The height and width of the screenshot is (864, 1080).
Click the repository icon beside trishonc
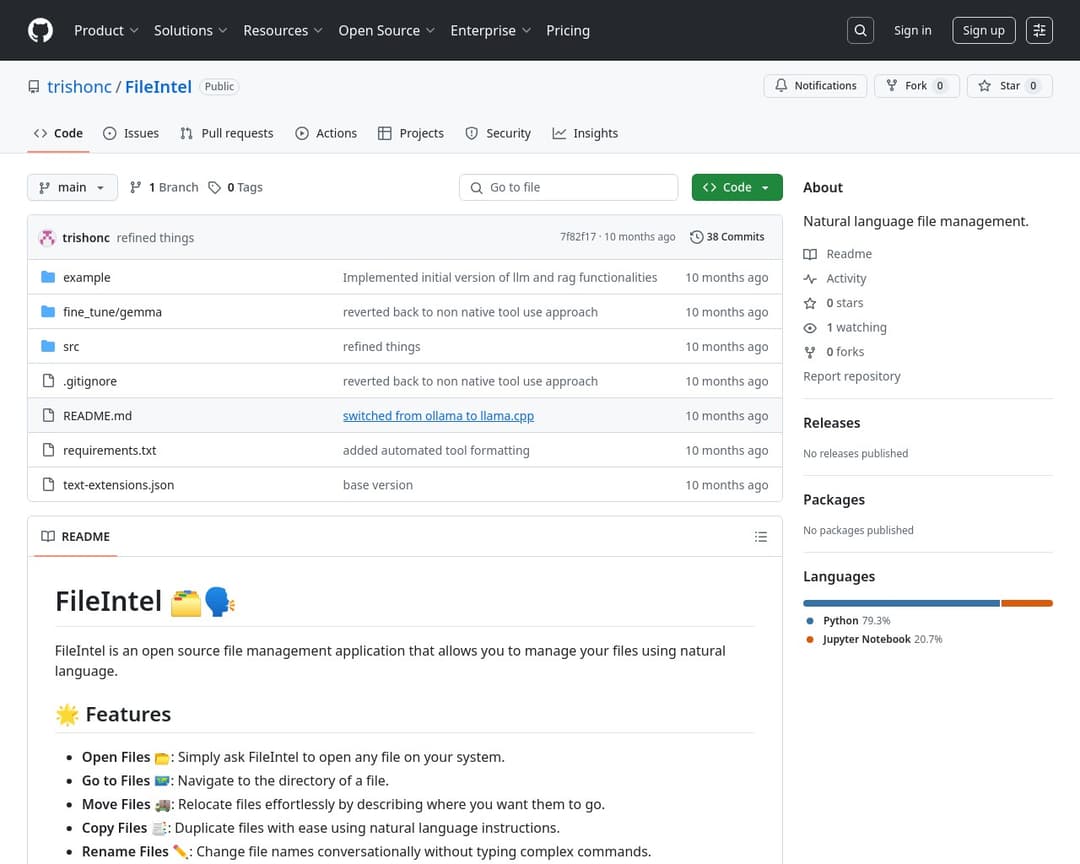[34, 87]
